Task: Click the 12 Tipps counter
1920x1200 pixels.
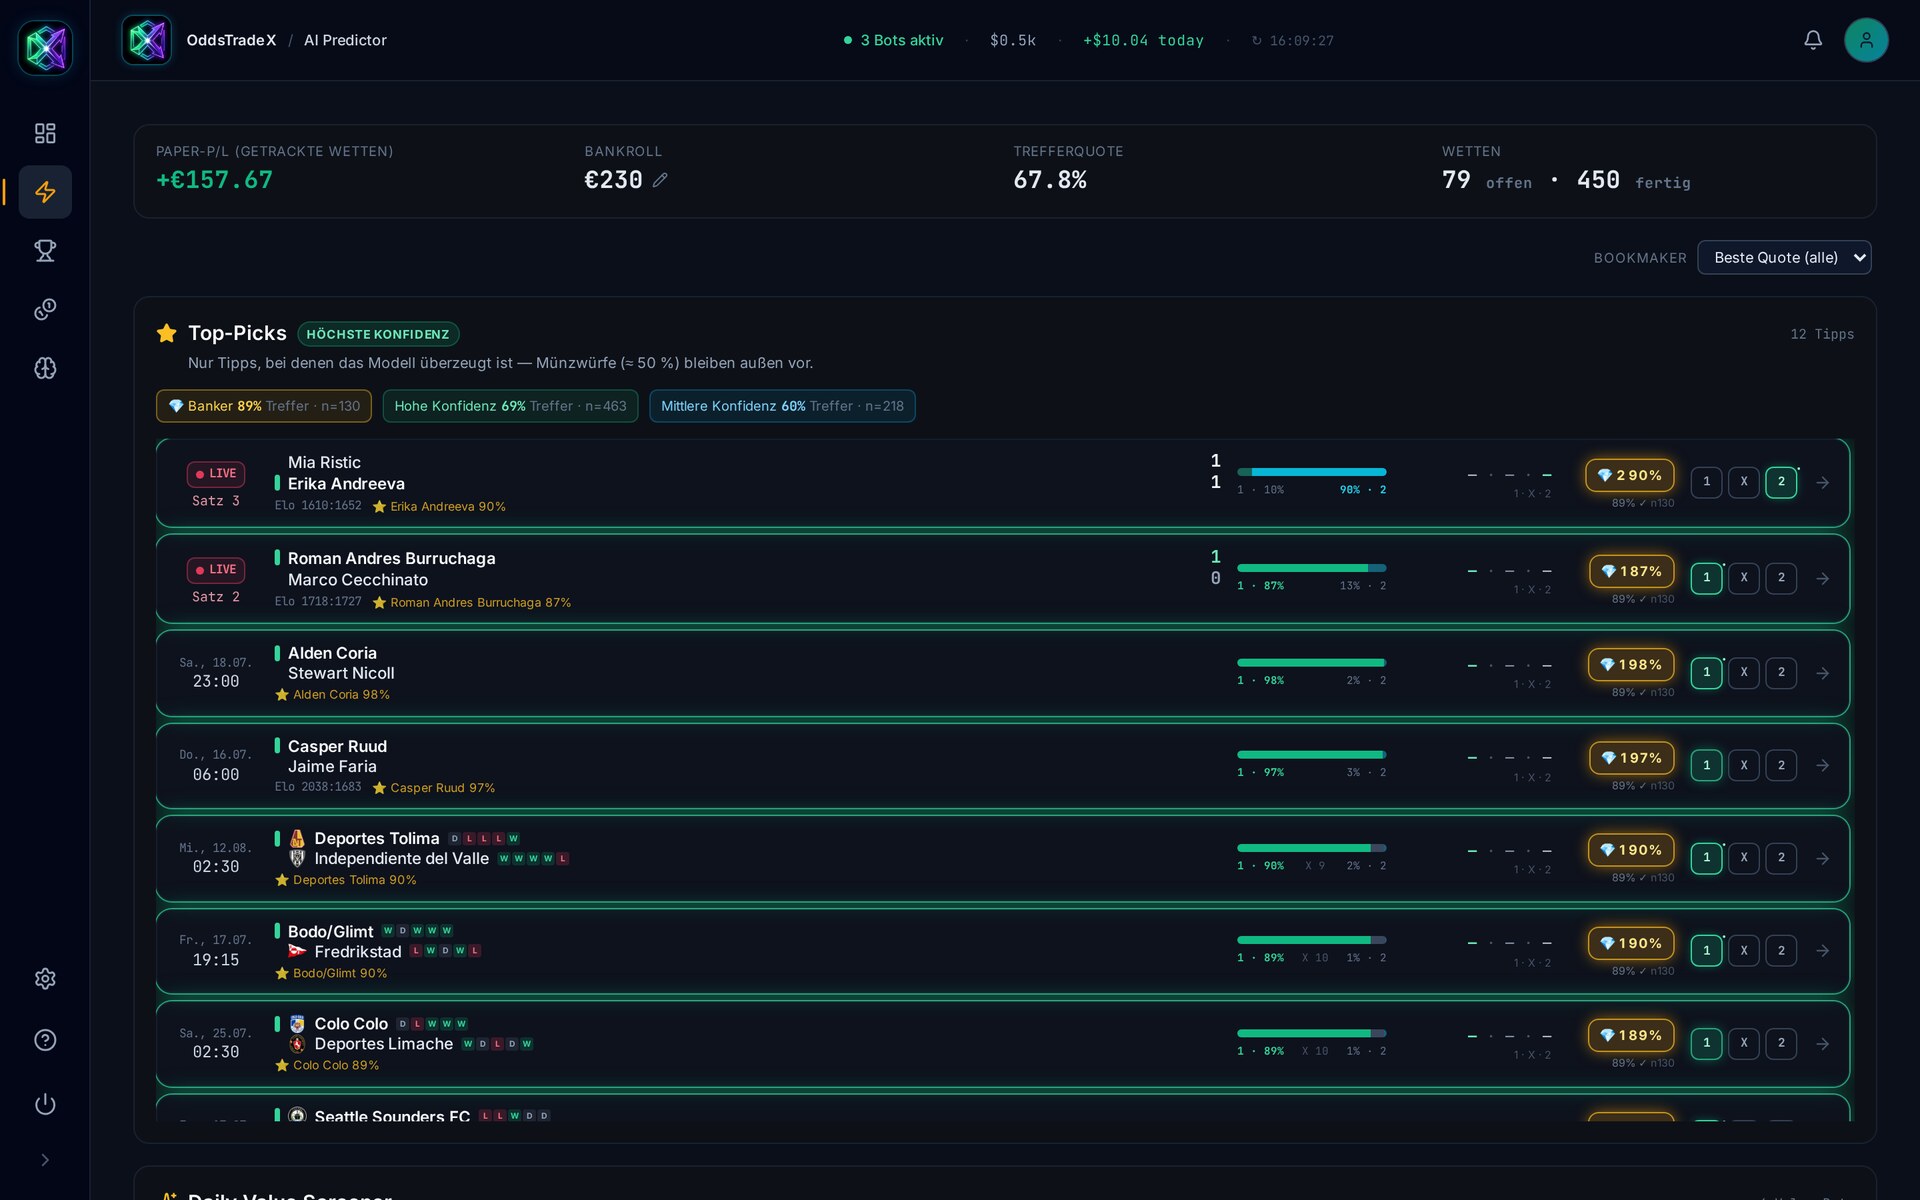Action: 1822,334
